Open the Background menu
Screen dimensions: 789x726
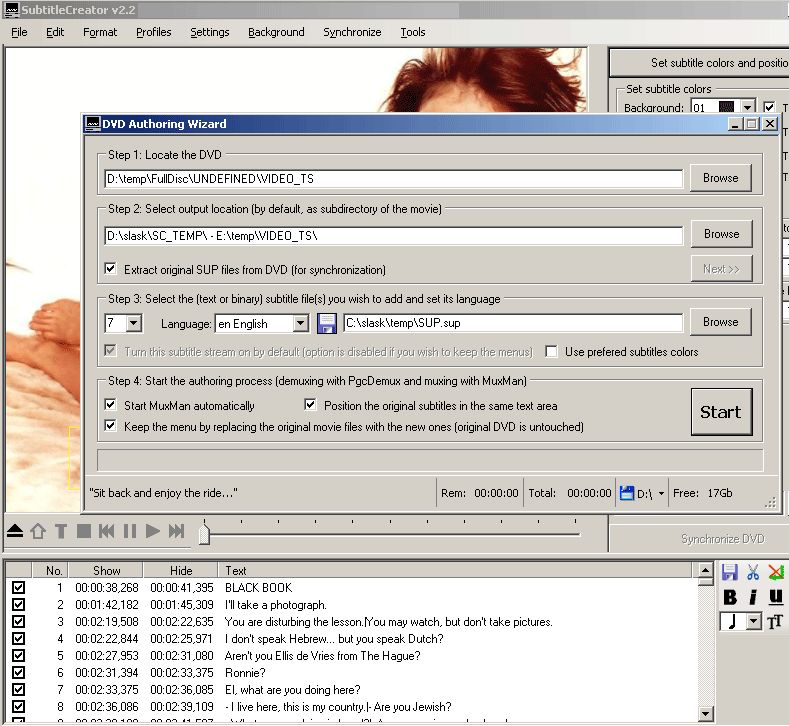[x=276, y=32]
